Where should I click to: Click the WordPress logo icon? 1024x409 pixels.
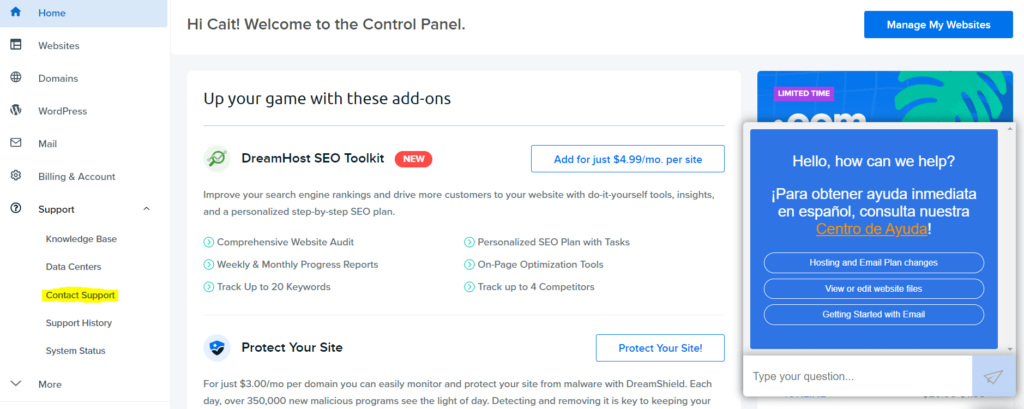(16, 110)
